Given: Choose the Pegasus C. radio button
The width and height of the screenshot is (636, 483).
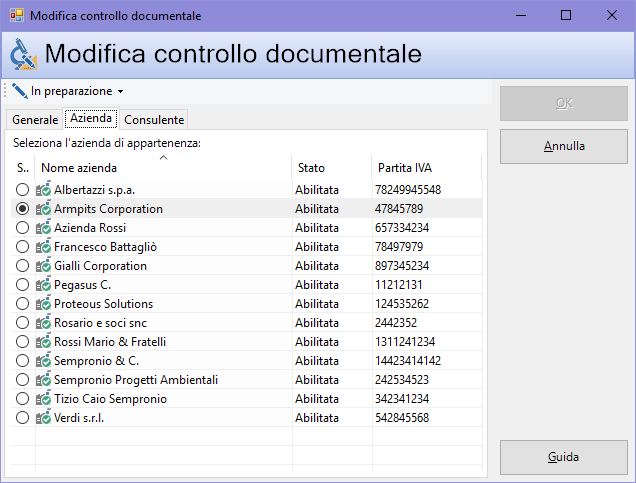Looking at the screenshot, I should click(22, 285).
